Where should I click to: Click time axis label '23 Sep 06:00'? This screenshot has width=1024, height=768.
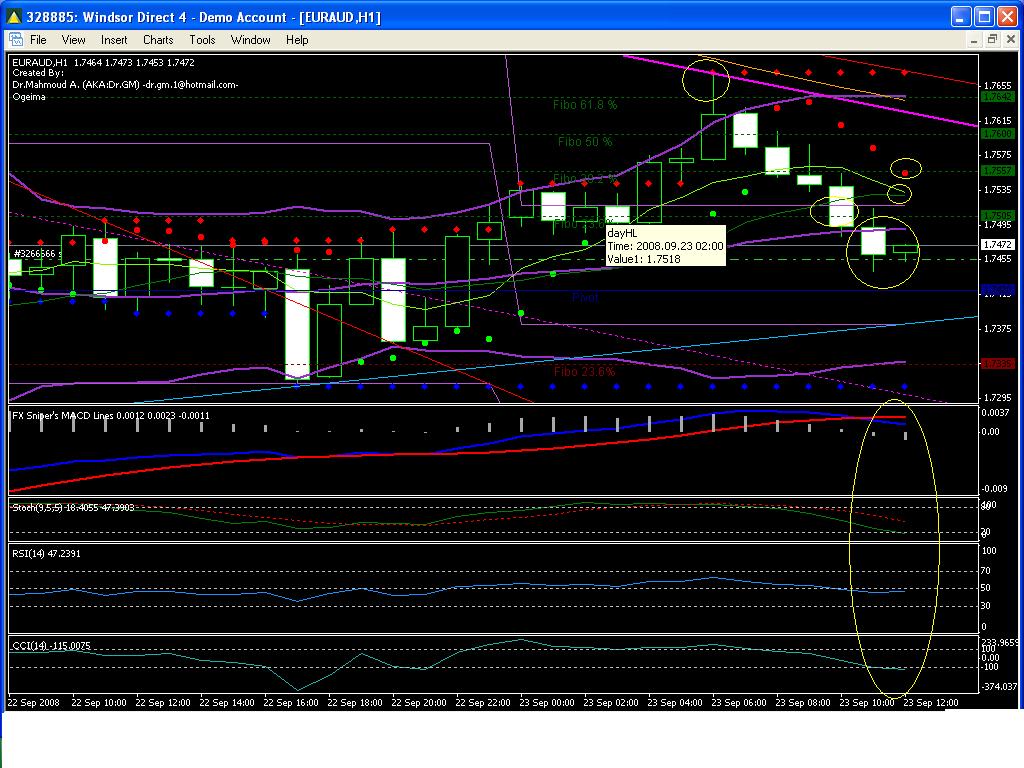click(739, 703)
